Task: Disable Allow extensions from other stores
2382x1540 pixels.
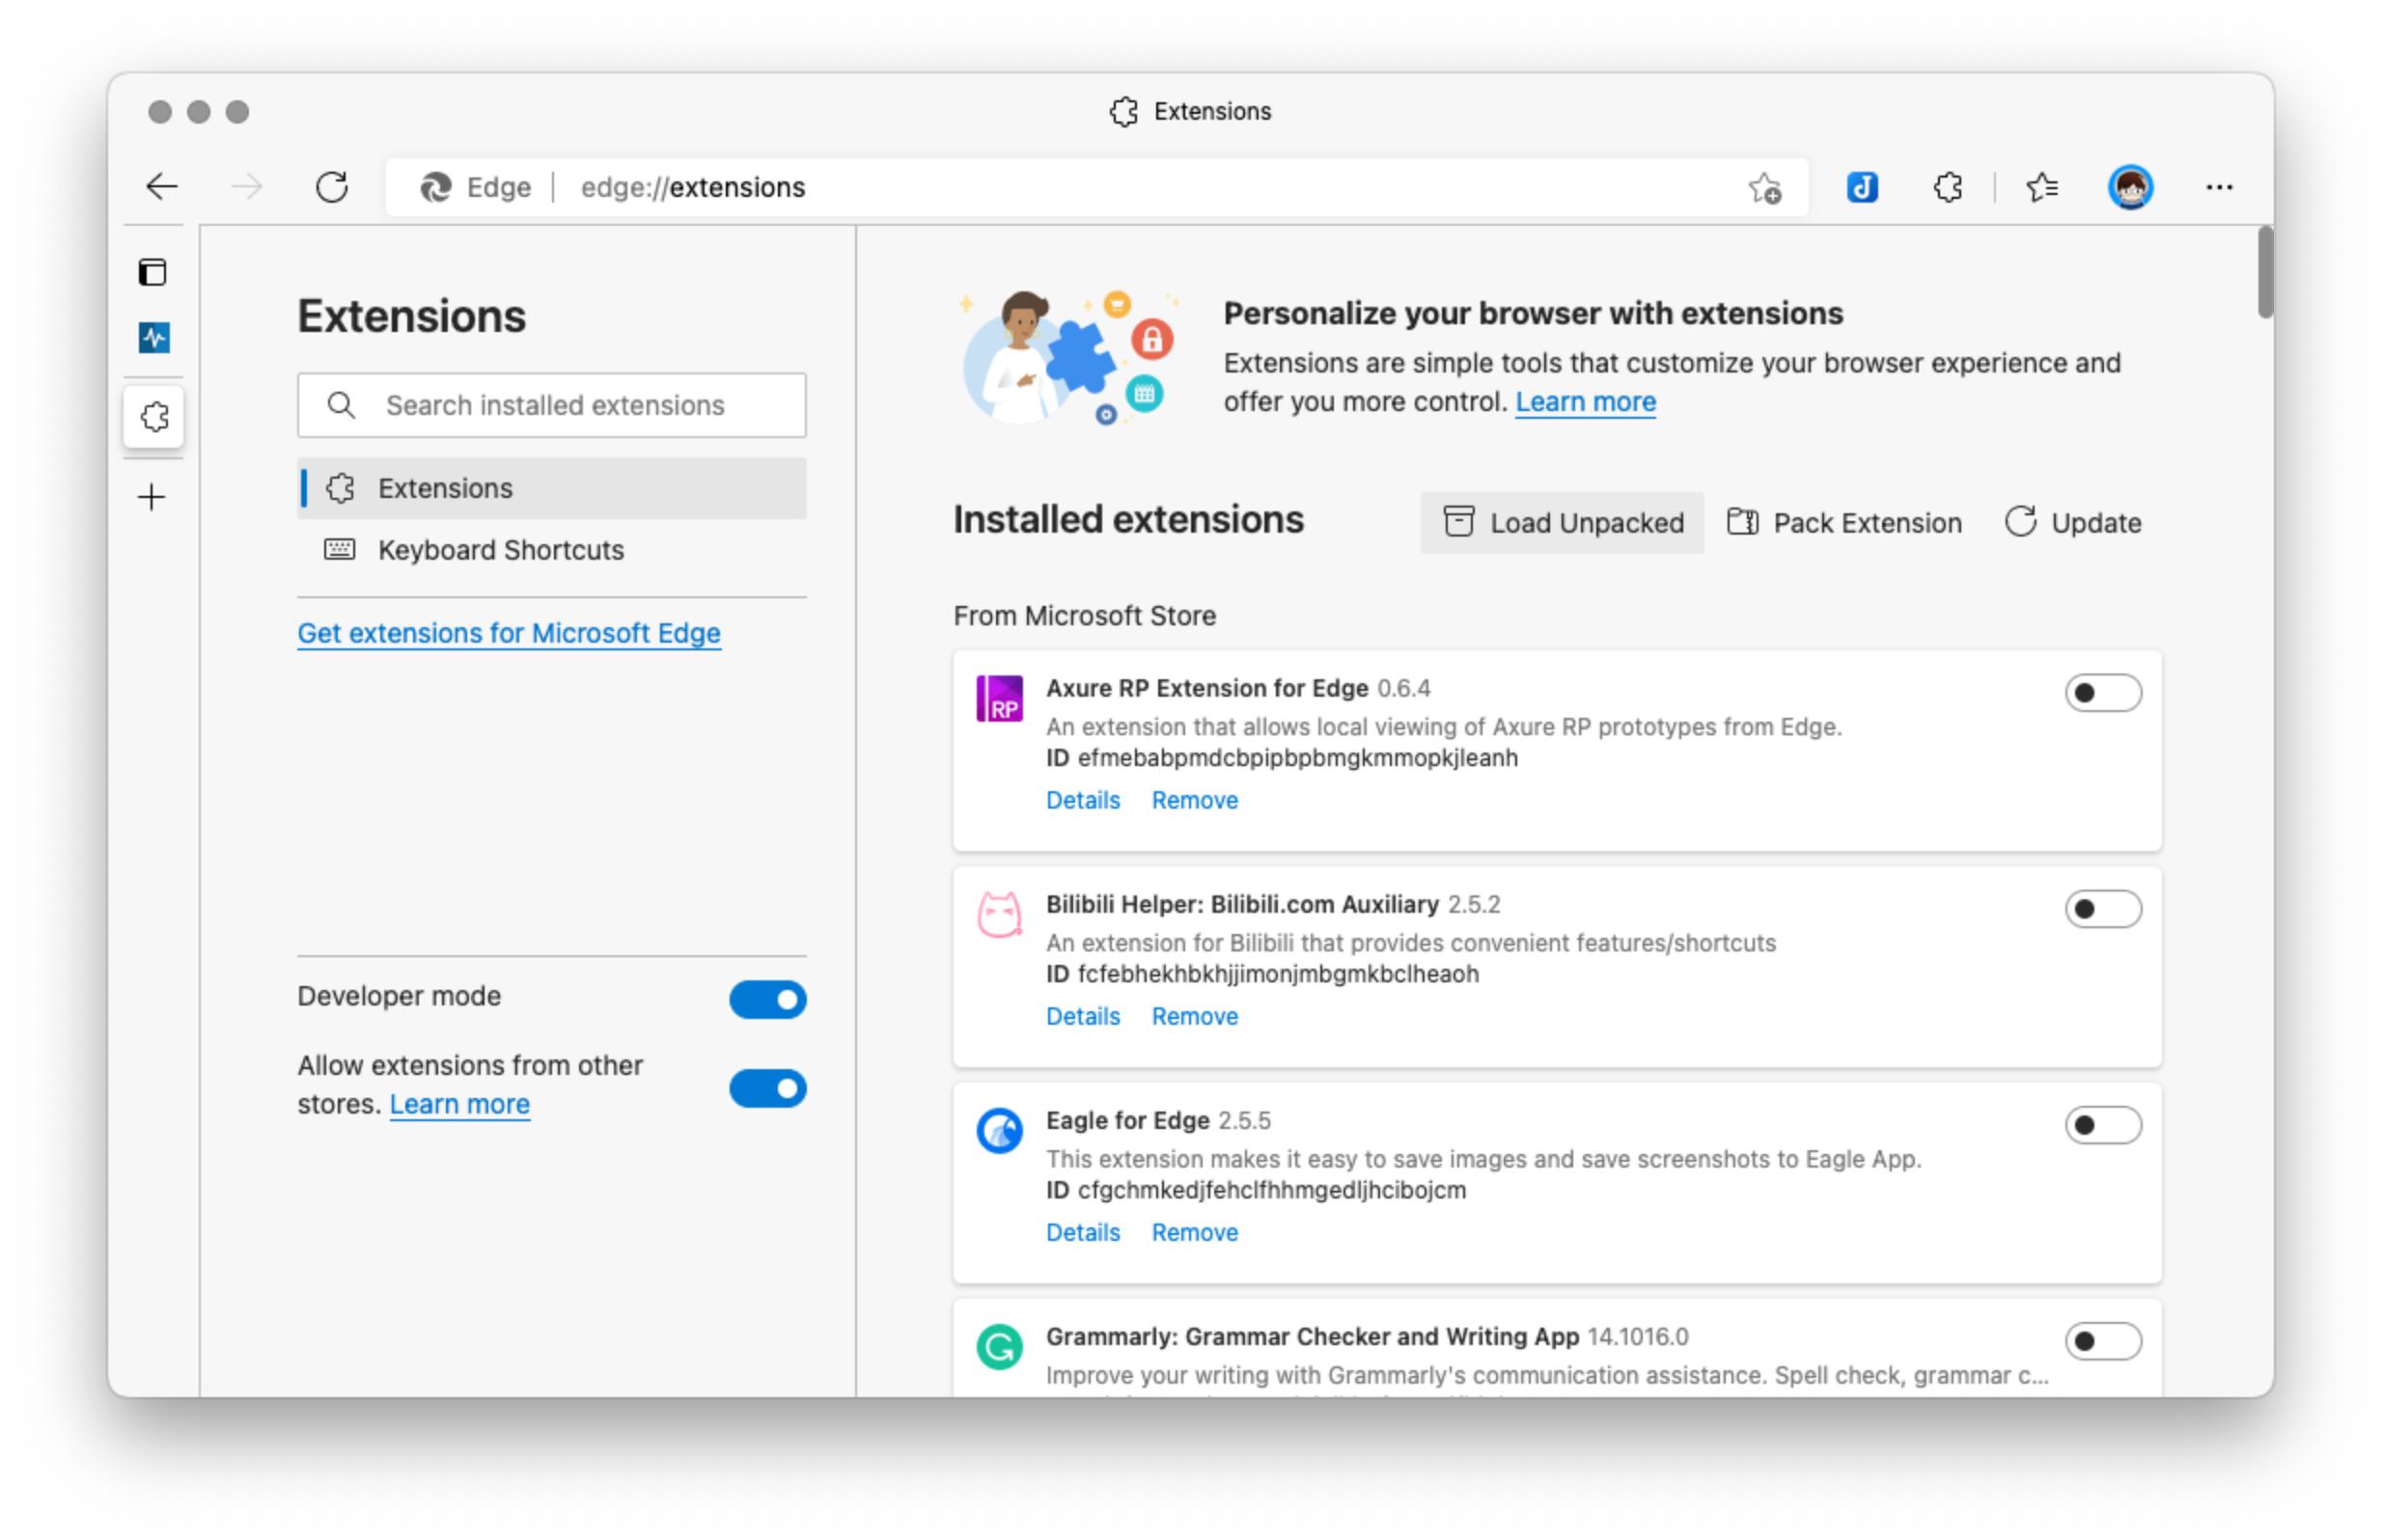Action: [x=767, y=1088]
